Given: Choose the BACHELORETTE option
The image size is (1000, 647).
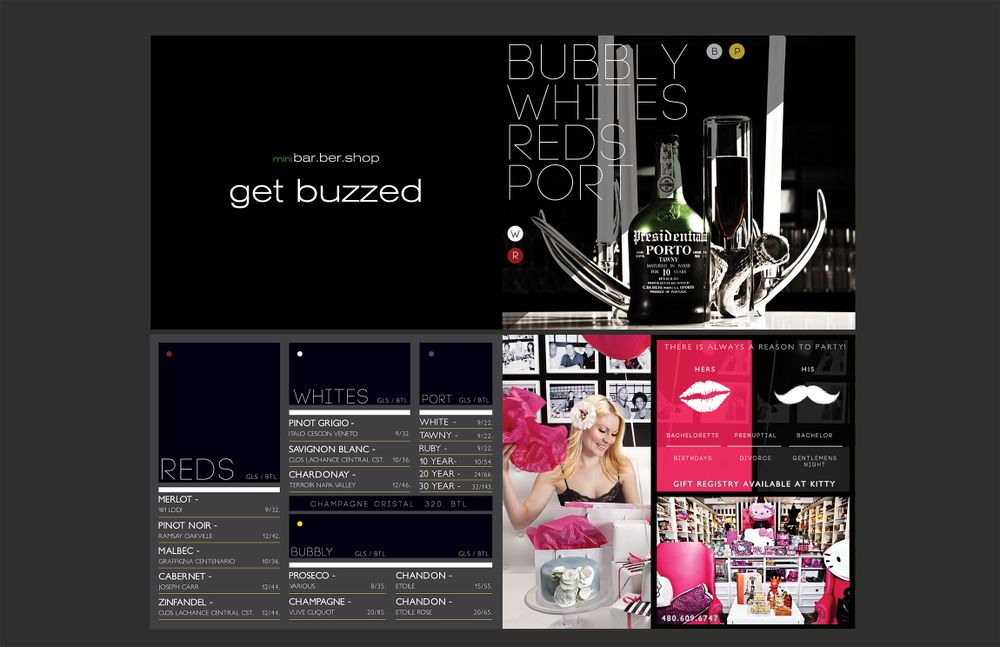Looking at the screenshot, I should [693, 435].
